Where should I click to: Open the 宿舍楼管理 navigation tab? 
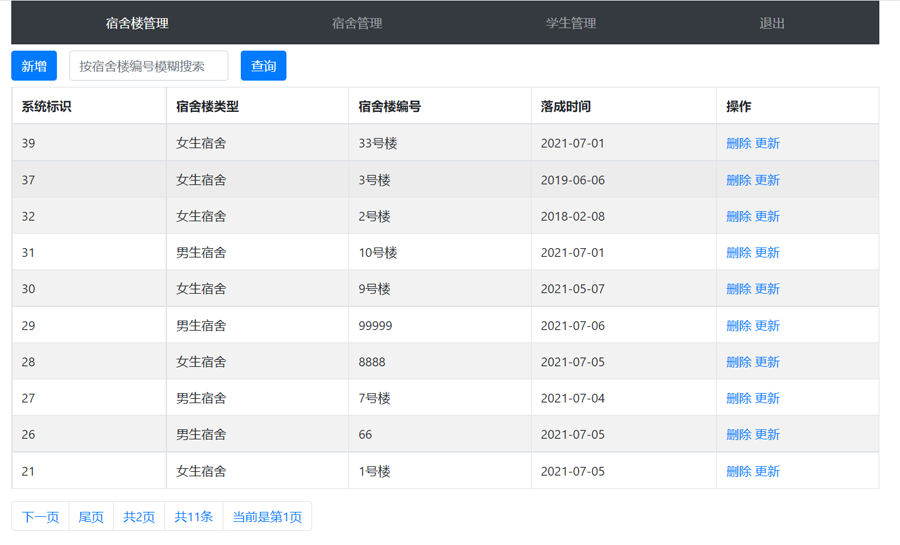[137, 24]
